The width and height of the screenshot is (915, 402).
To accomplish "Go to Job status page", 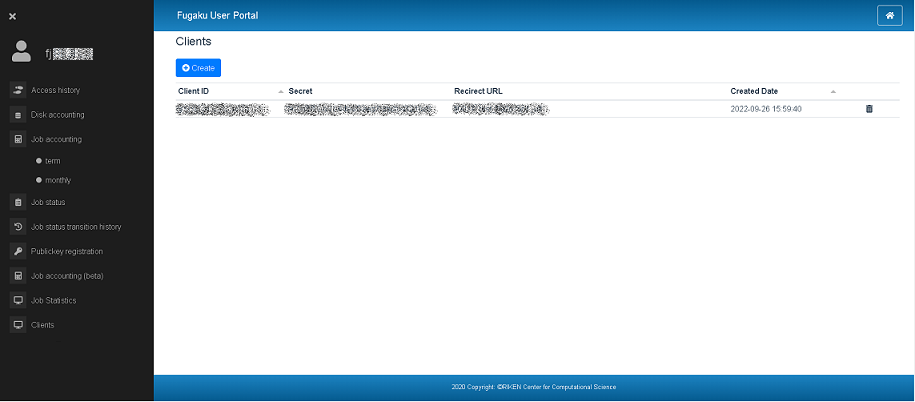I will click(48, 202).
